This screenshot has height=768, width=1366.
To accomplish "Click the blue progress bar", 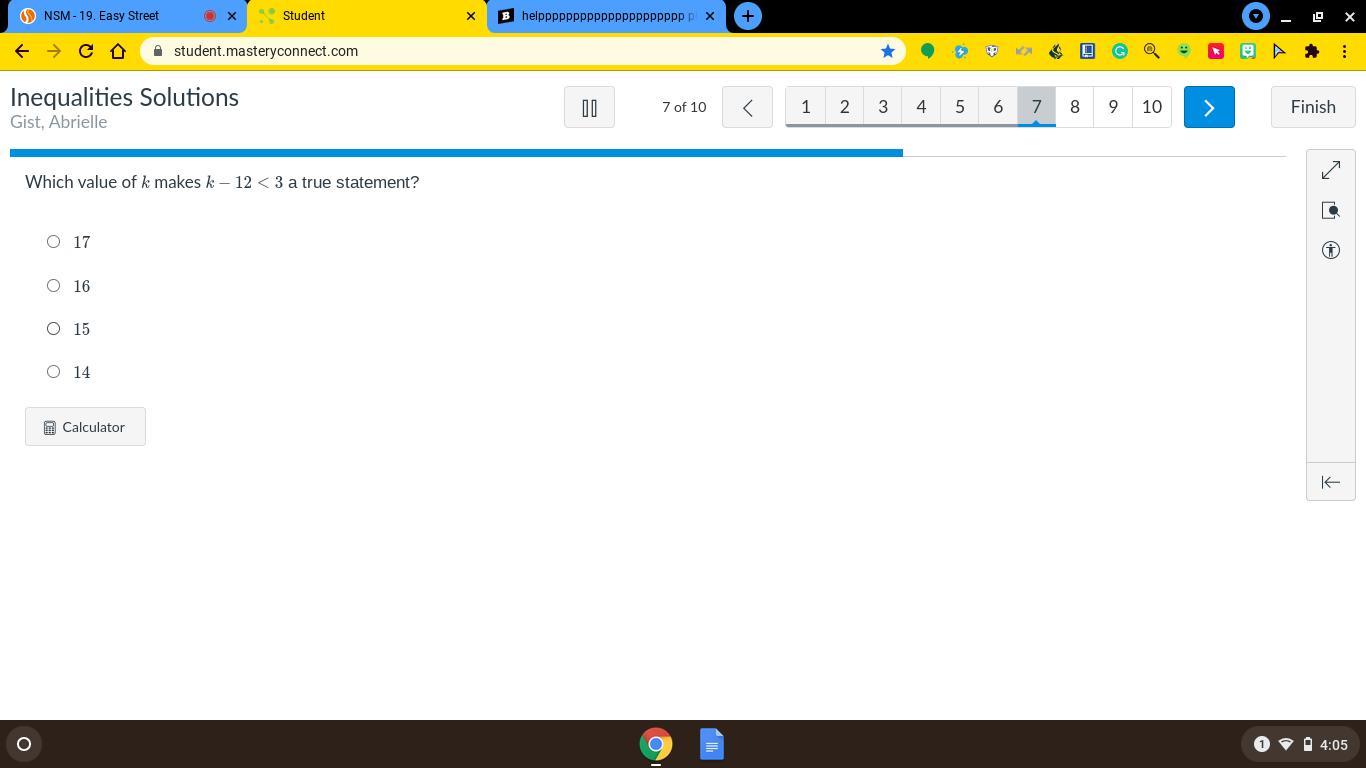I will click(456, 153).
